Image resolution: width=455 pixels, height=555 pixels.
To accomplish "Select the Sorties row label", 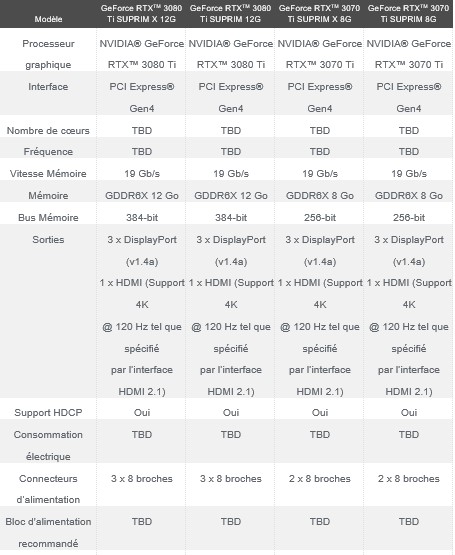I will (48, 240).
